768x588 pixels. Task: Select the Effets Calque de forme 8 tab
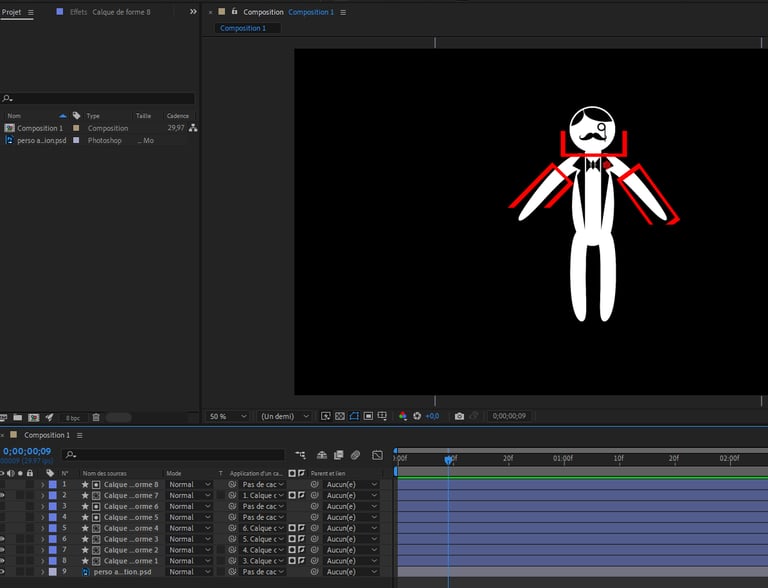click(x=110, y=12)
